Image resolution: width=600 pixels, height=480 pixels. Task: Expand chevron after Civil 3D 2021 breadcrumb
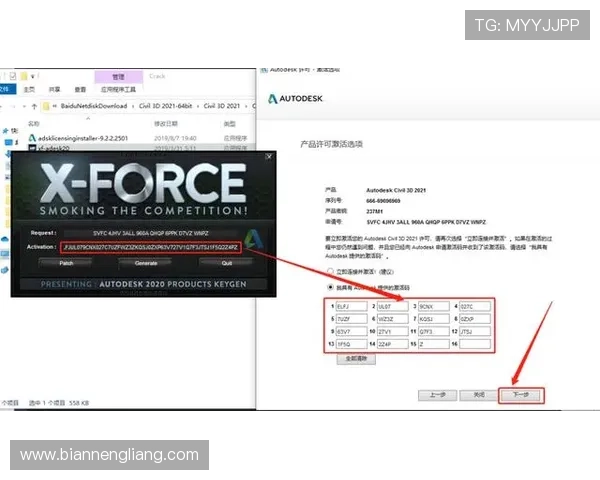[246, 106]
